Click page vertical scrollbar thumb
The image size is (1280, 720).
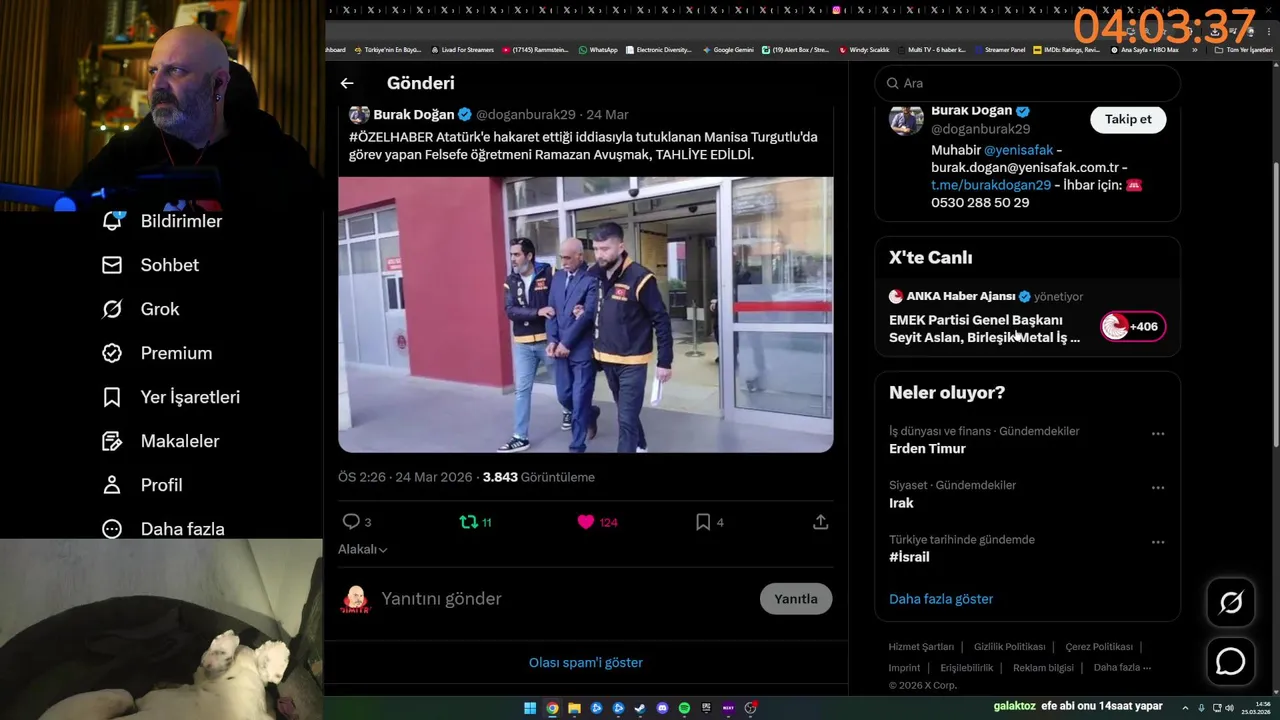coord(1275,305)
